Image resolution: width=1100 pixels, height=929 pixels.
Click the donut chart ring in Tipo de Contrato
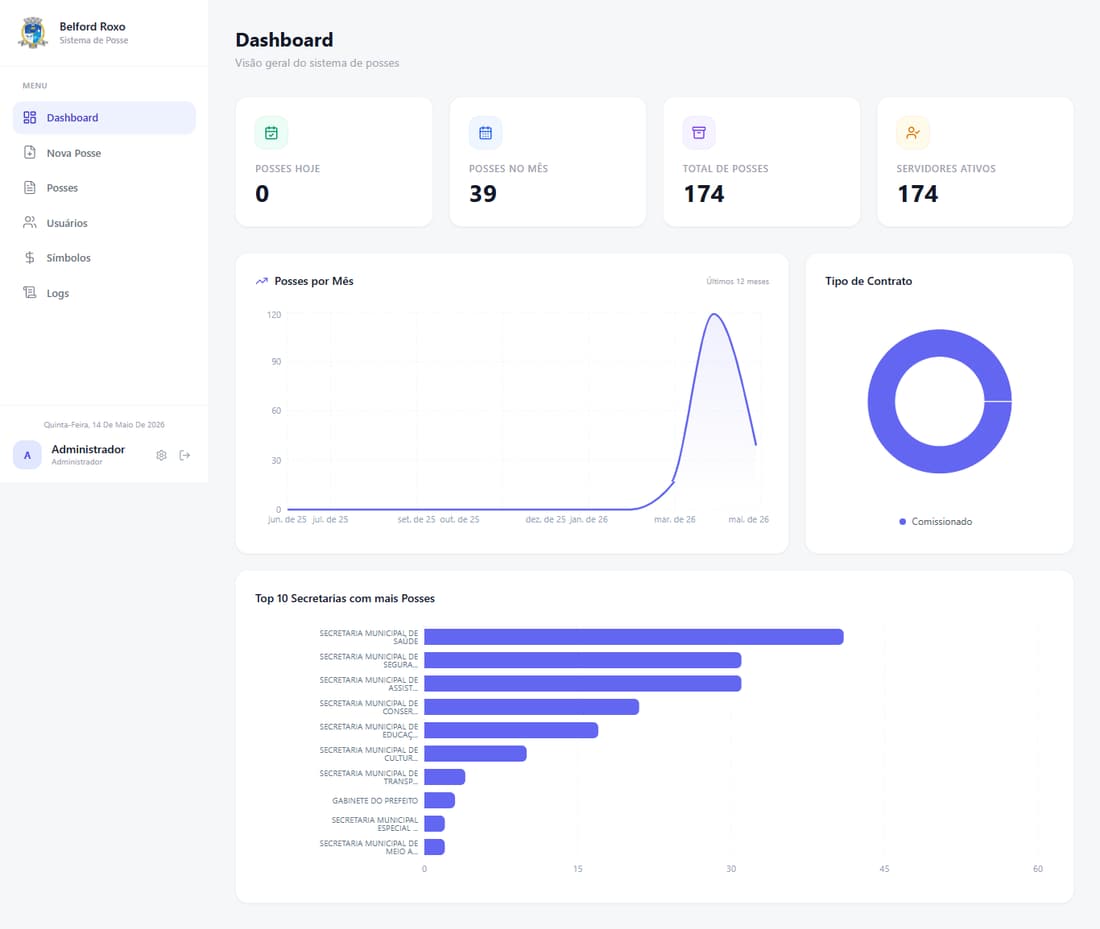882,401
